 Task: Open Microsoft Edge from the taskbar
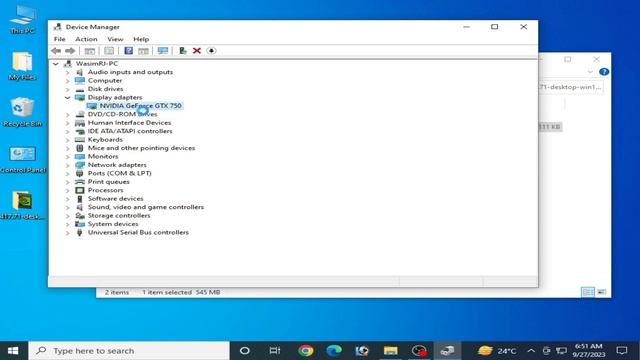pos(334,351)
